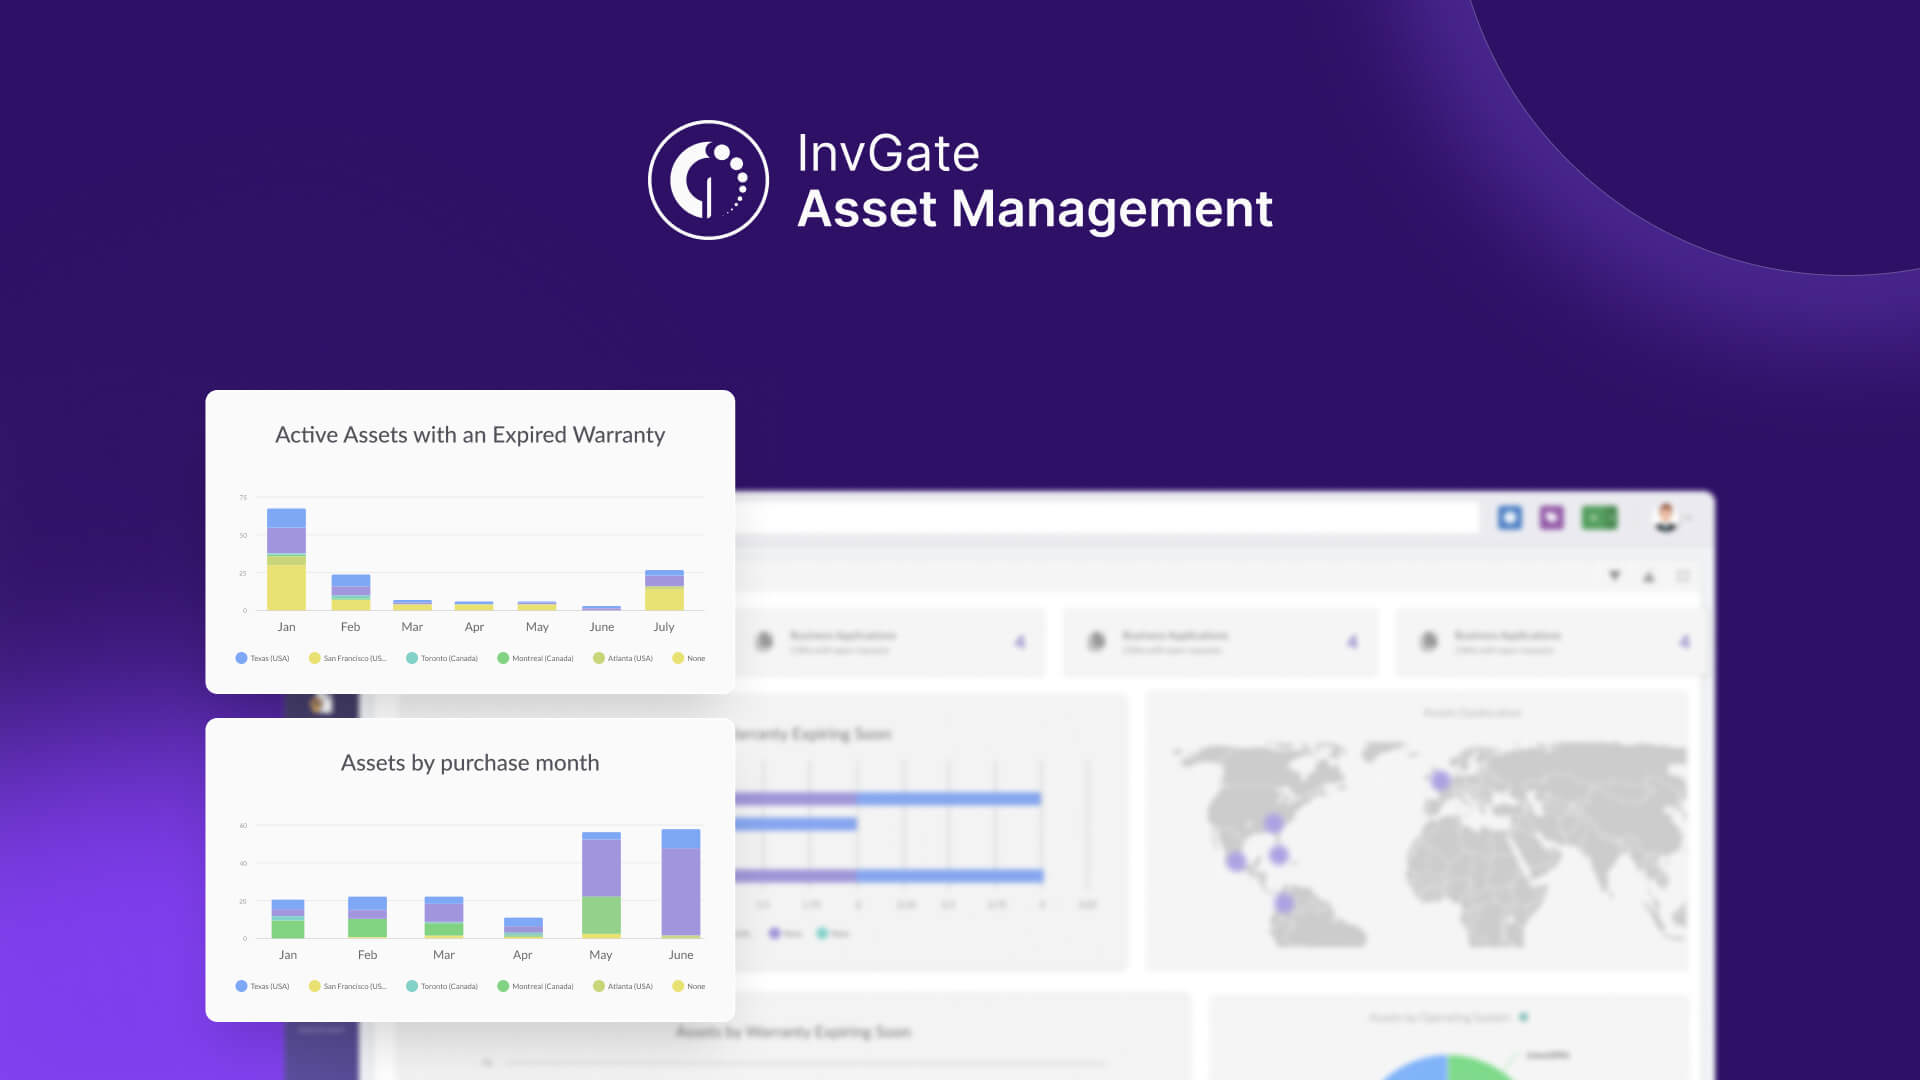
Task: Click the 'Assets by purchase month' title
Action: pos(470,763)
